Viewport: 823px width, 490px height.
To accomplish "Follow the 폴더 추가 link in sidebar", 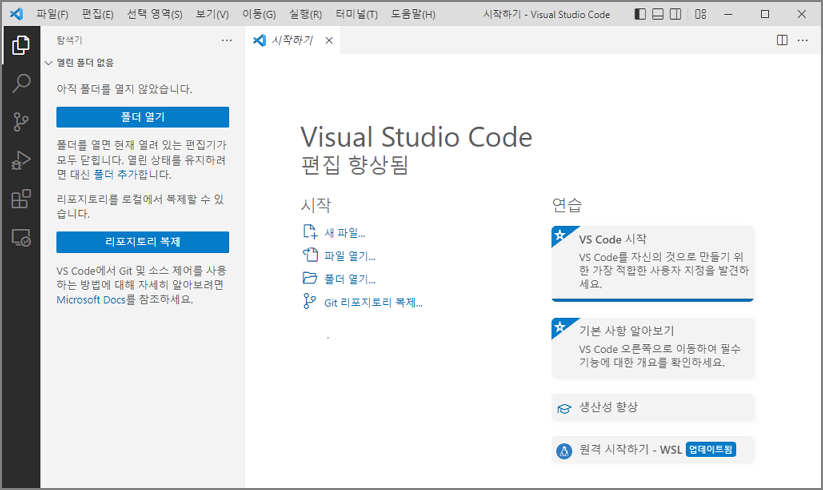I will click(115, 175).
